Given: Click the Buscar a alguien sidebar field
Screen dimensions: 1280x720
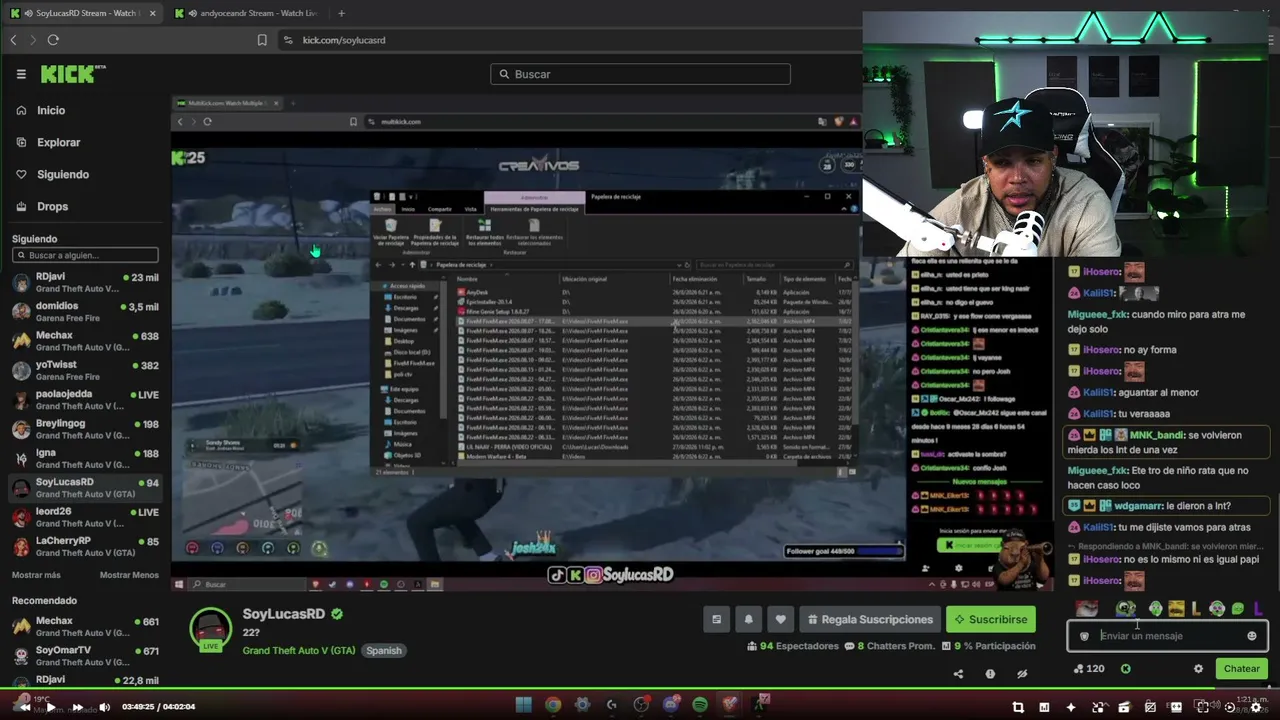Looking at the screenshot, I should pos(85,255).
